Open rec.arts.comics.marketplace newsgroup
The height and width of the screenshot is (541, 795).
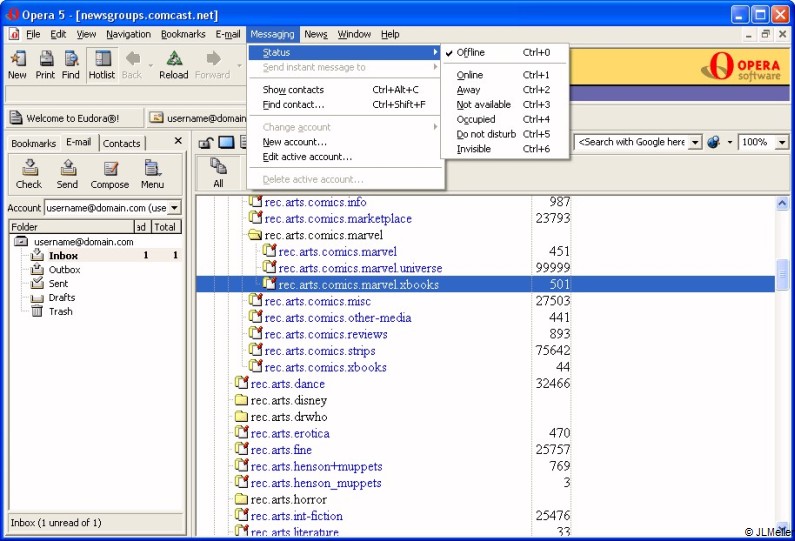(338, 219)
